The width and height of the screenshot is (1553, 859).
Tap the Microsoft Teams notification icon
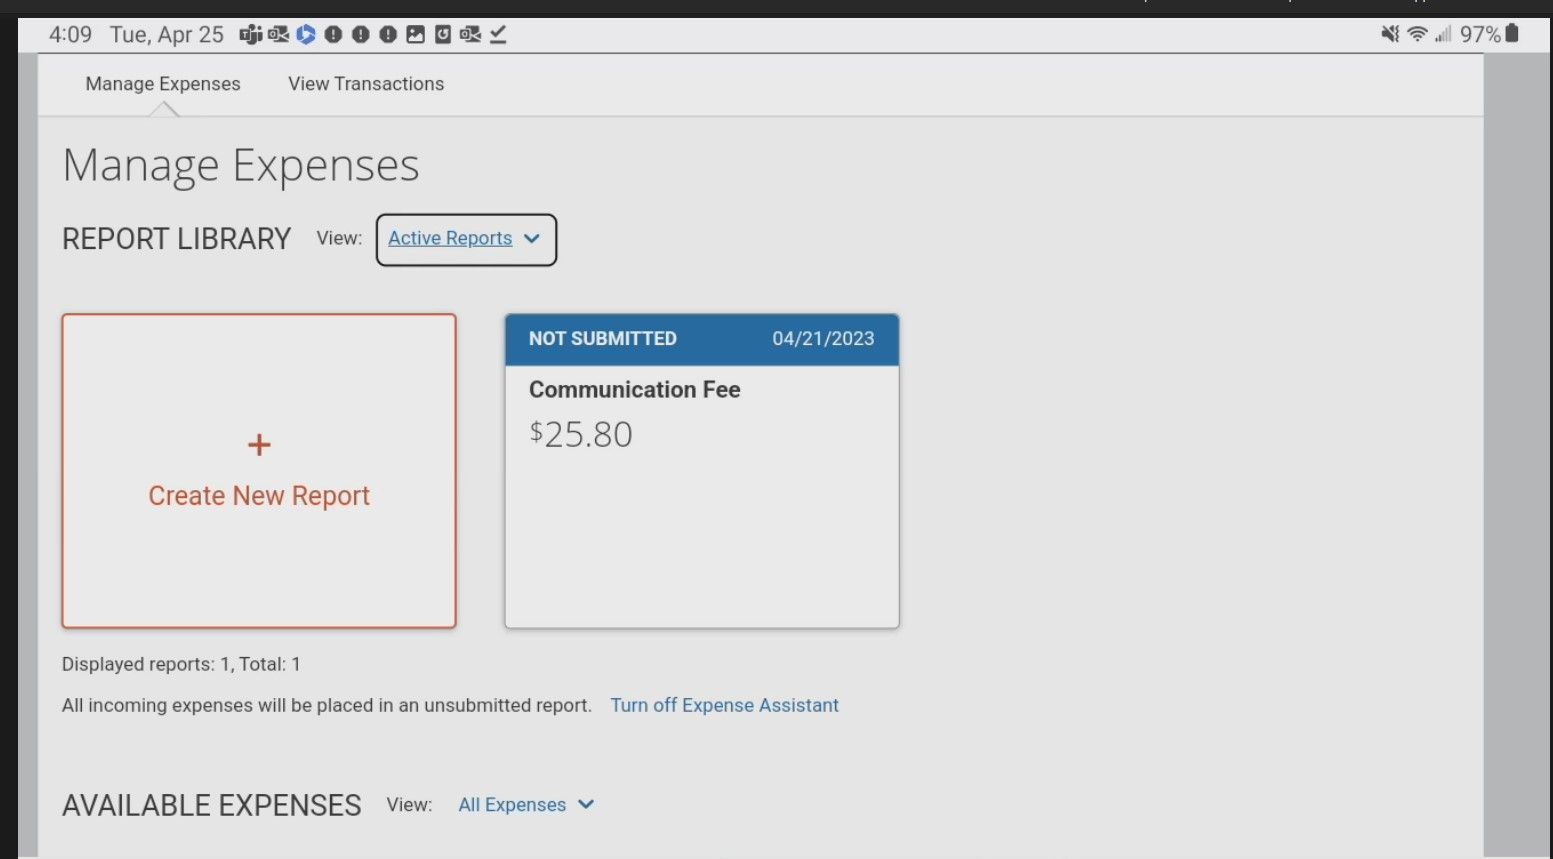(x=250, y=35)
